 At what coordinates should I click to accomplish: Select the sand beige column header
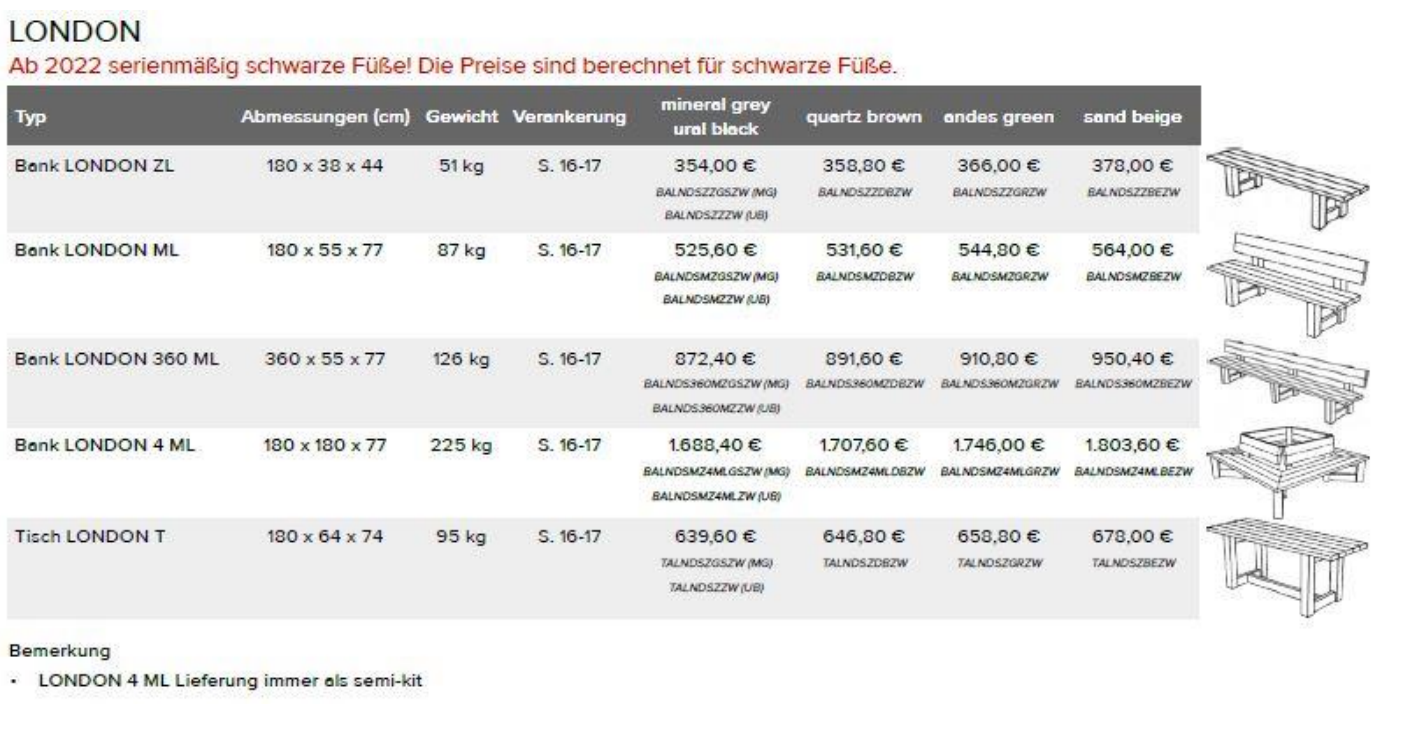(x=1132, y=117)
